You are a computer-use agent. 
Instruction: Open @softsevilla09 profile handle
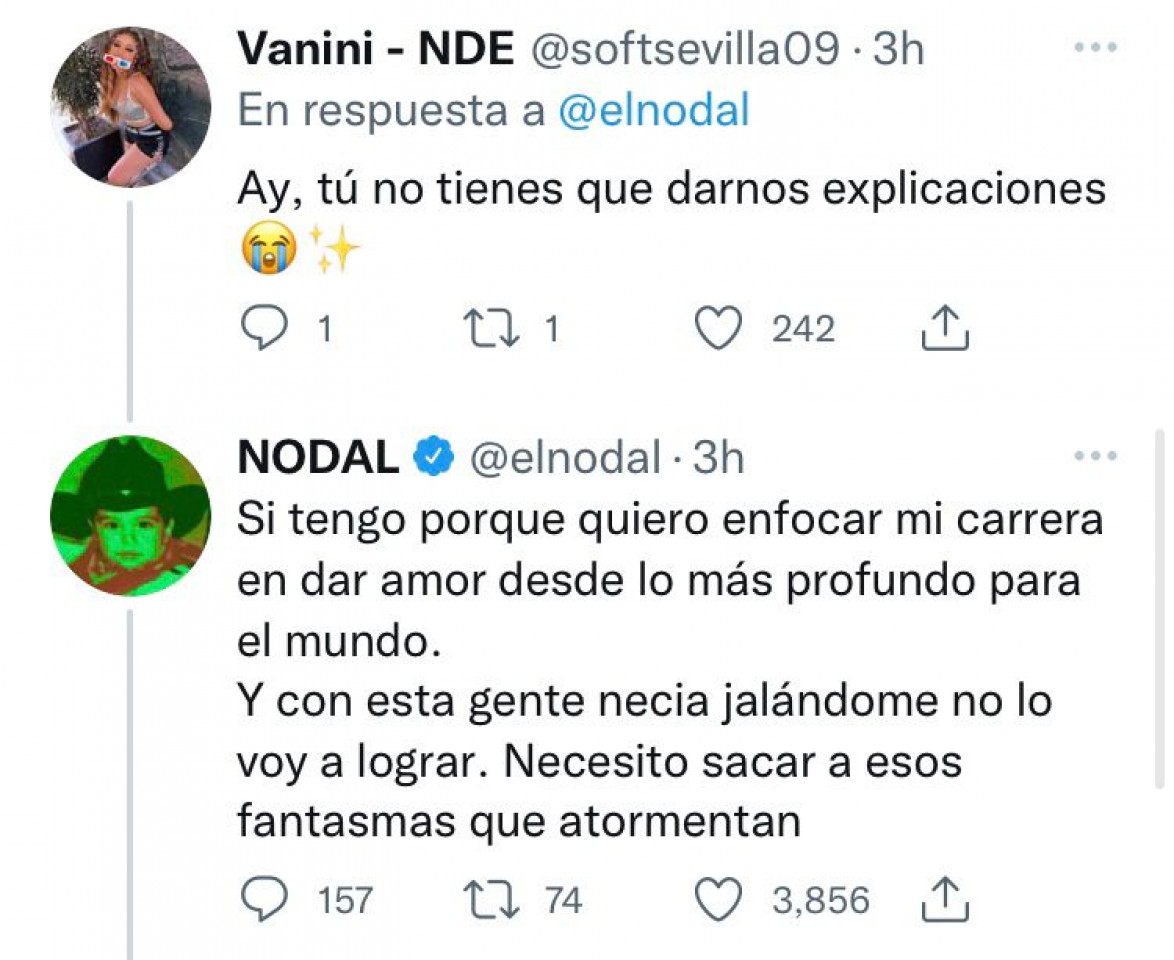tap(676, 50)
